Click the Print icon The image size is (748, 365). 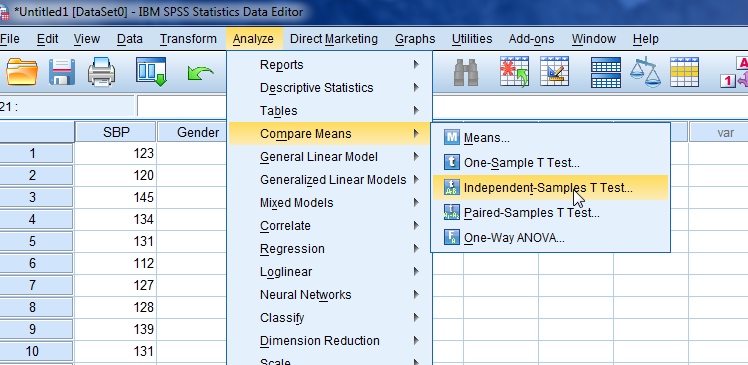pos(101,72)
